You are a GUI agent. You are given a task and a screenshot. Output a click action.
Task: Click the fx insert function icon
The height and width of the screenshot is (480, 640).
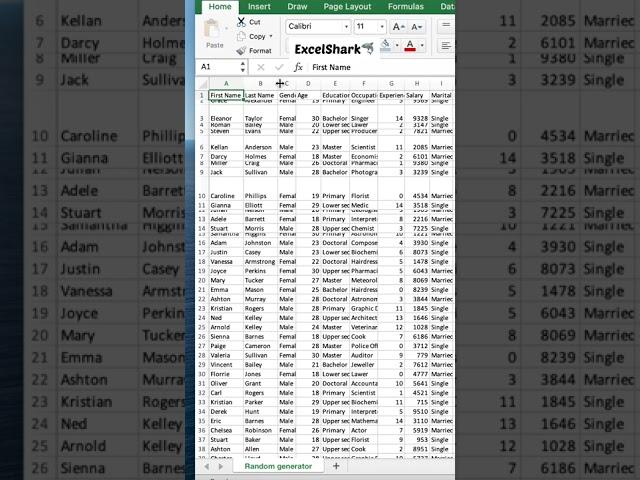click(298, 67)
